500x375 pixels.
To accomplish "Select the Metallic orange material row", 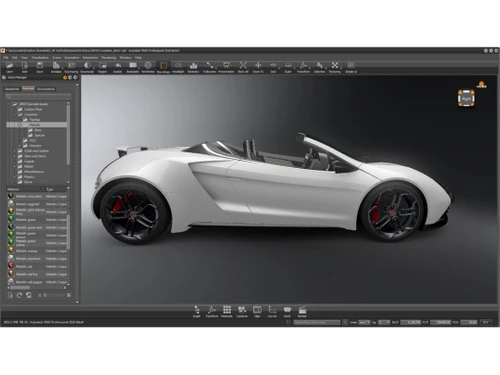I will pyautogui.click(x=37, y=251).
